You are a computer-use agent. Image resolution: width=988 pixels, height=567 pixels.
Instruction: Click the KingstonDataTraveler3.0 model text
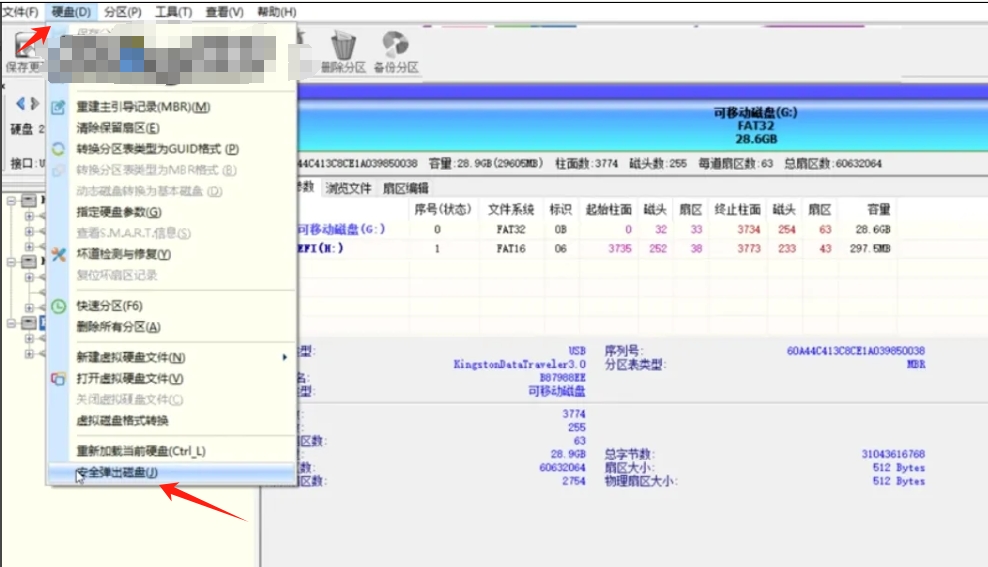(x=519, y=364)
